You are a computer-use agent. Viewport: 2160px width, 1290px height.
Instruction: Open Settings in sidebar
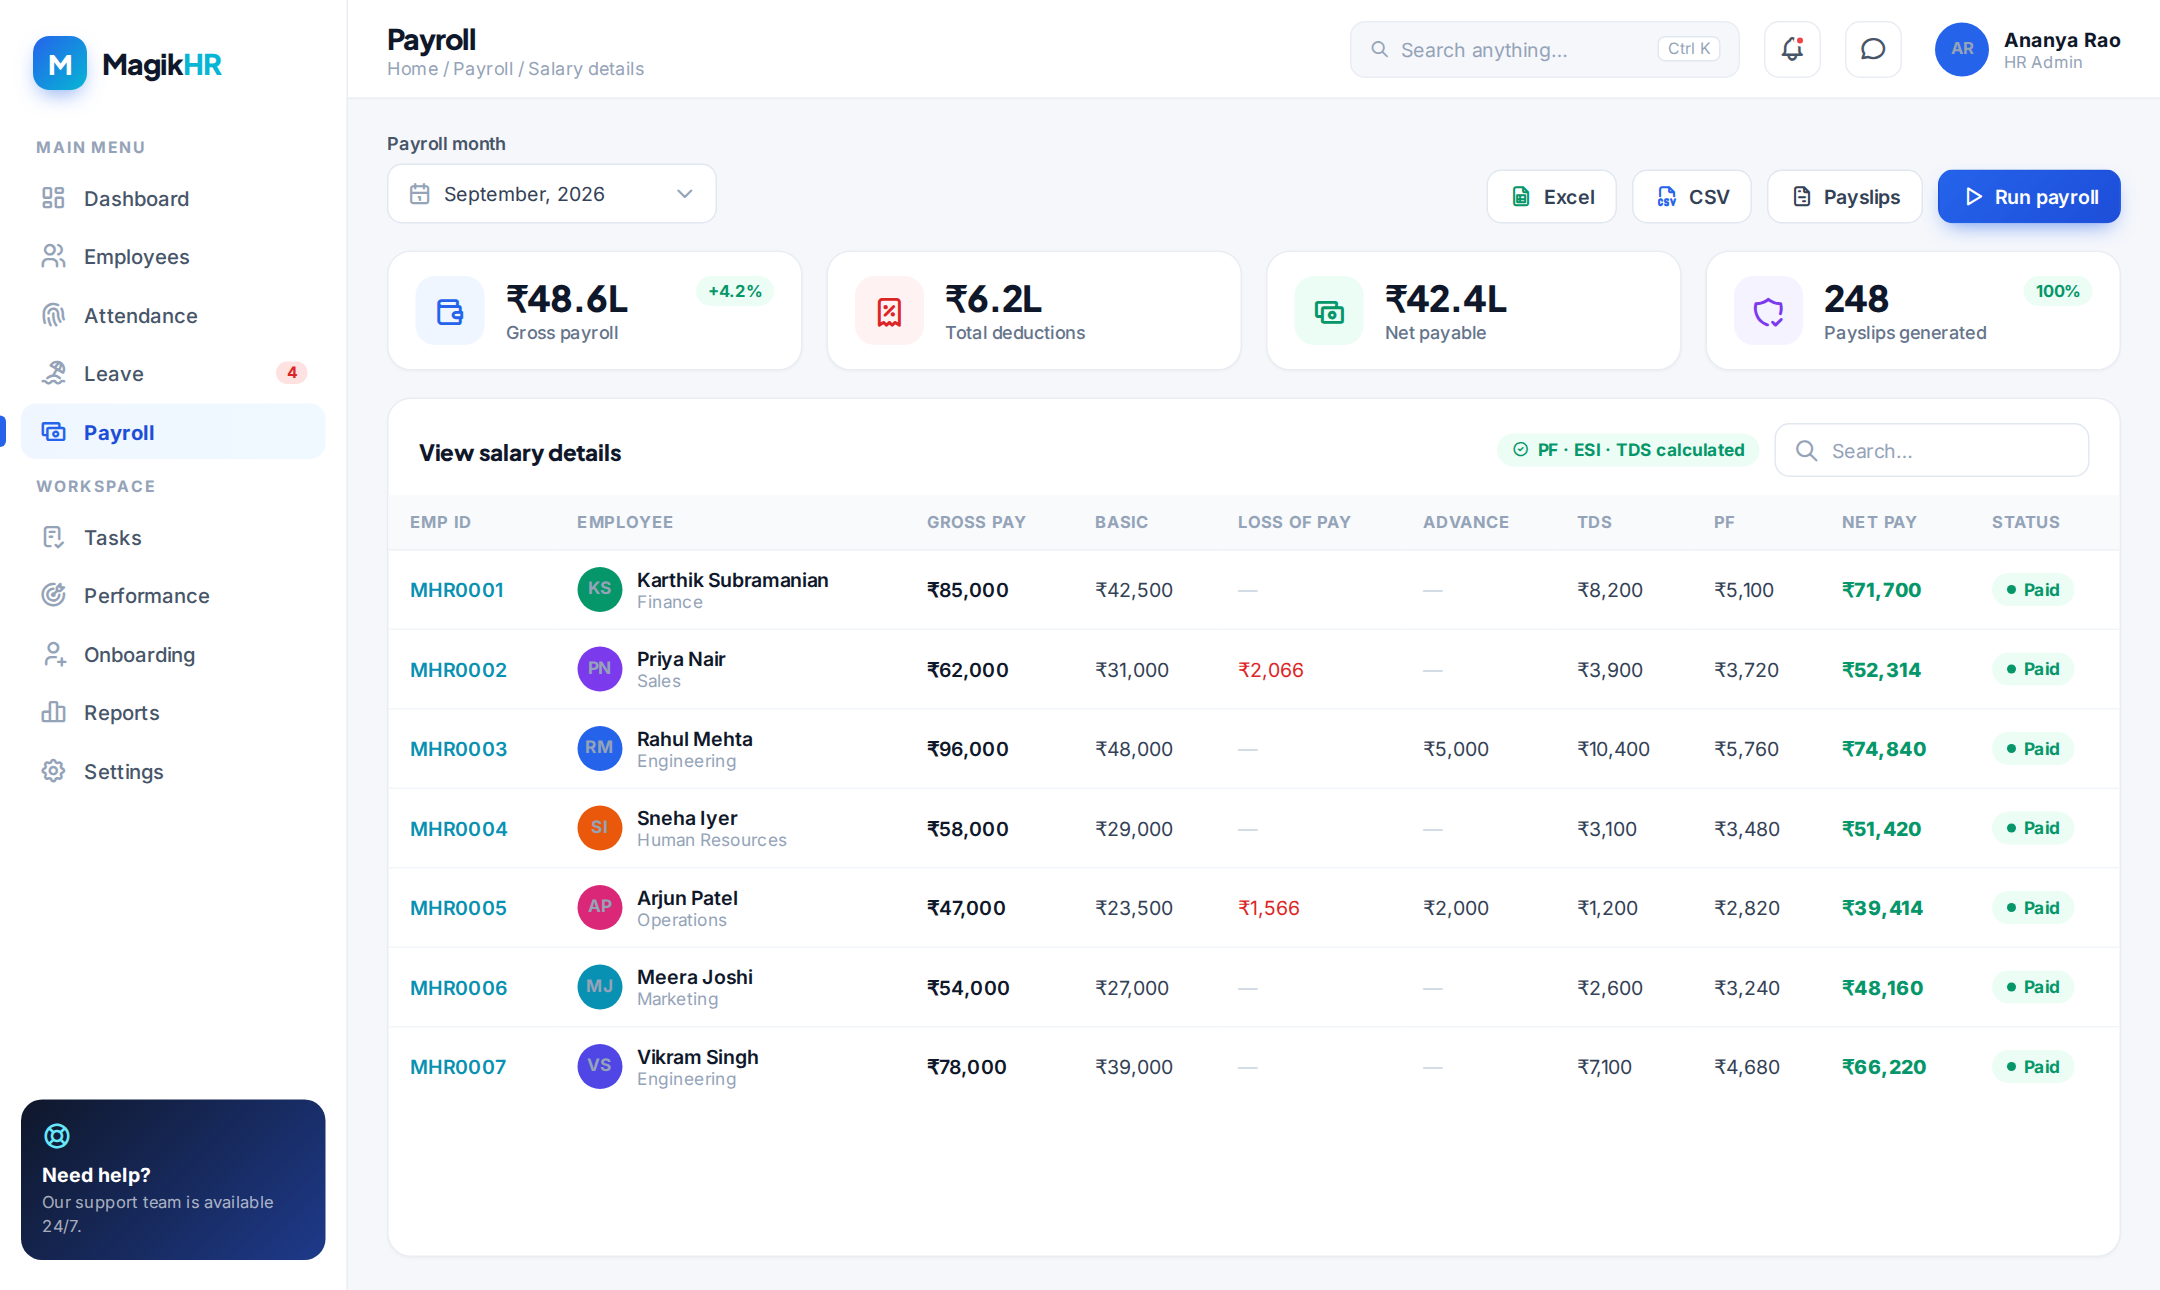point(173,771)
